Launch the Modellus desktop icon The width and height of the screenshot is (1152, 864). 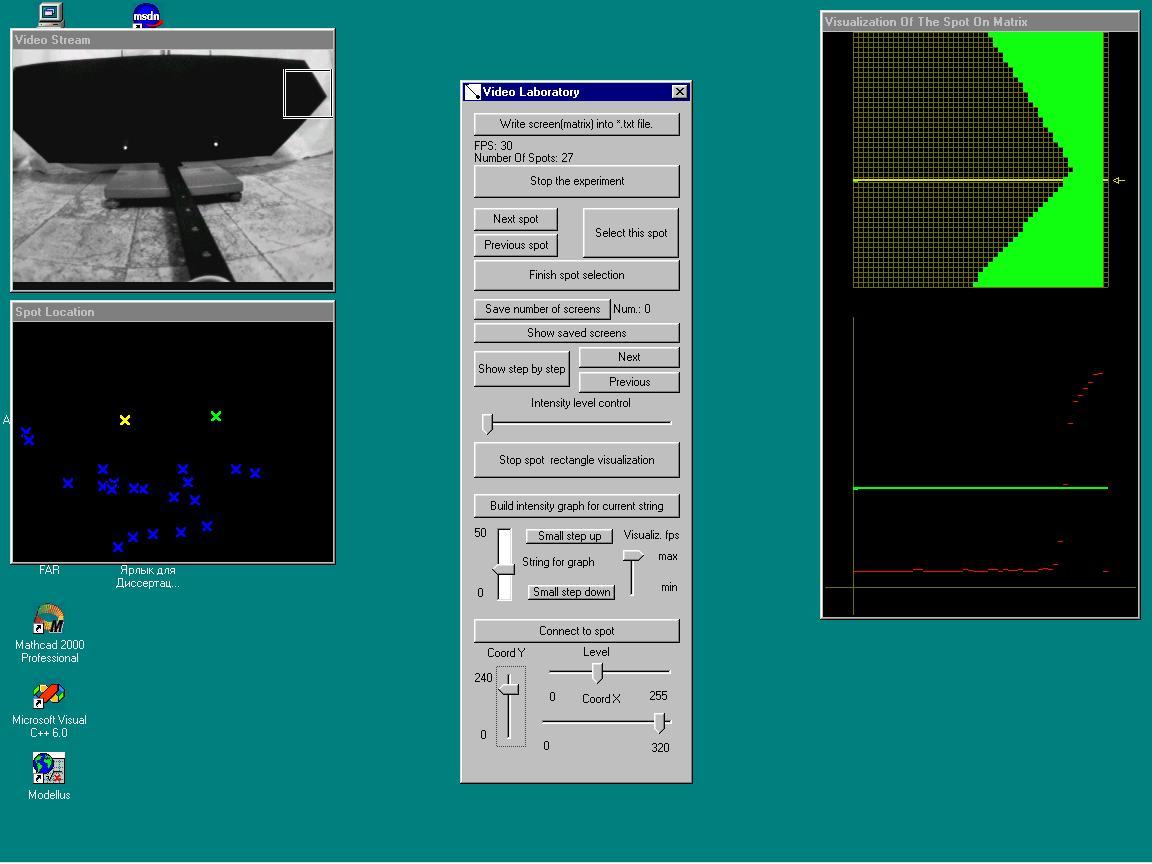coord(48,769)
